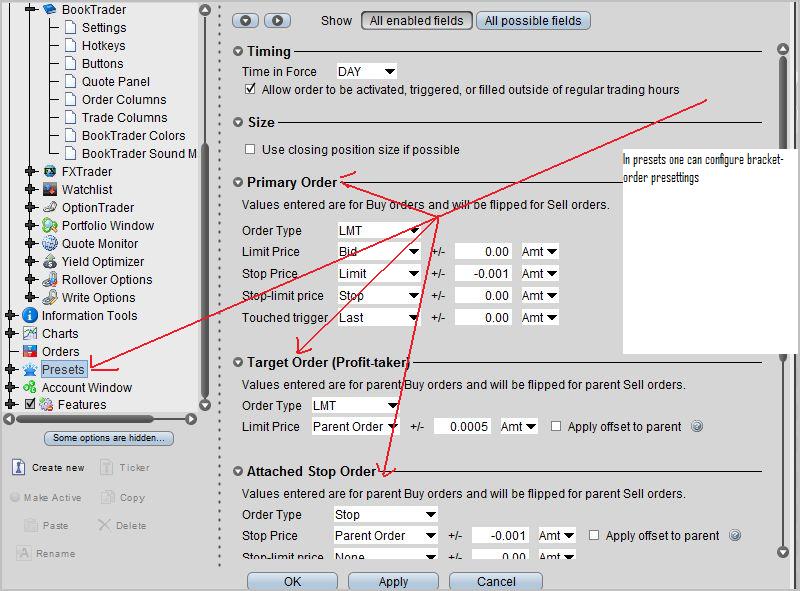800x591 pixels.
Task: Check Apply offset to parent for Target Order
Action: click(556, 426)
